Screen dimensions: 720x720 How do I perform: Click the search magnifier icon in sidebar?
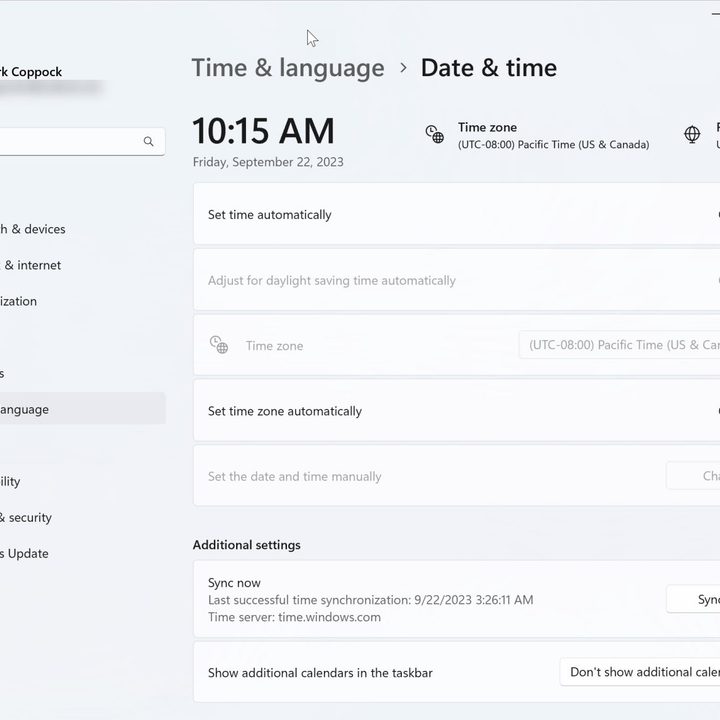(148, 141)
